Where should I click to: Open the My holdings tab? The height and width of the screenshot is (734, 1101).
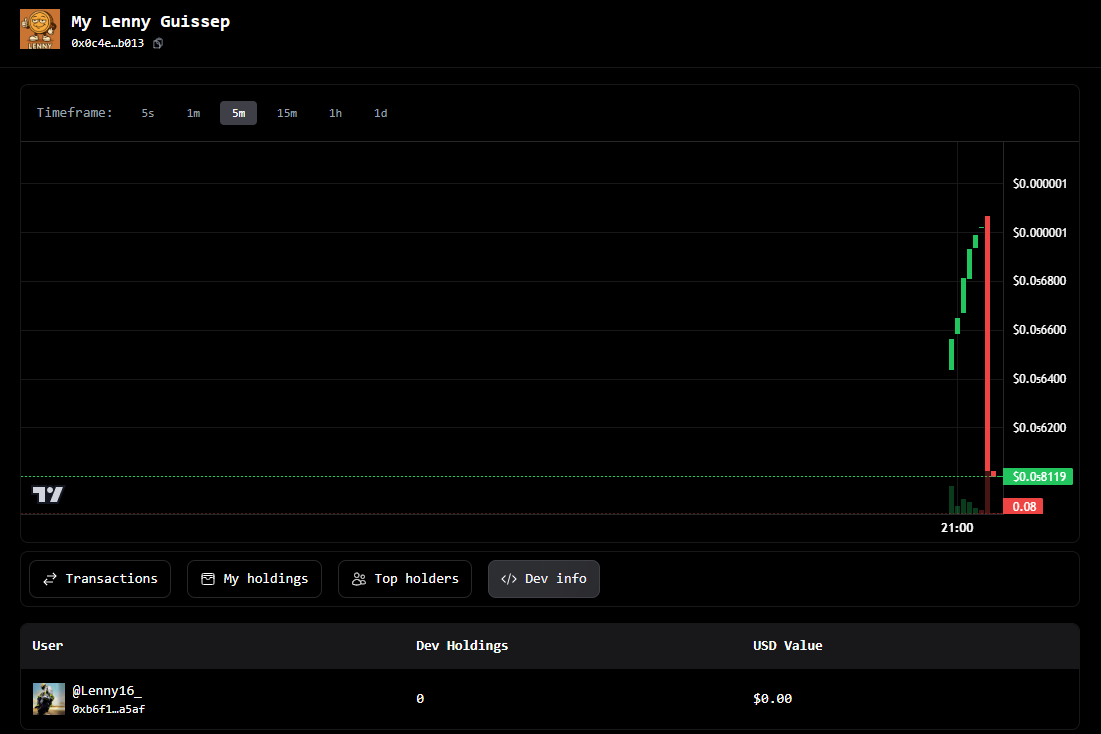pyautogui.click(x=254, y=579)
